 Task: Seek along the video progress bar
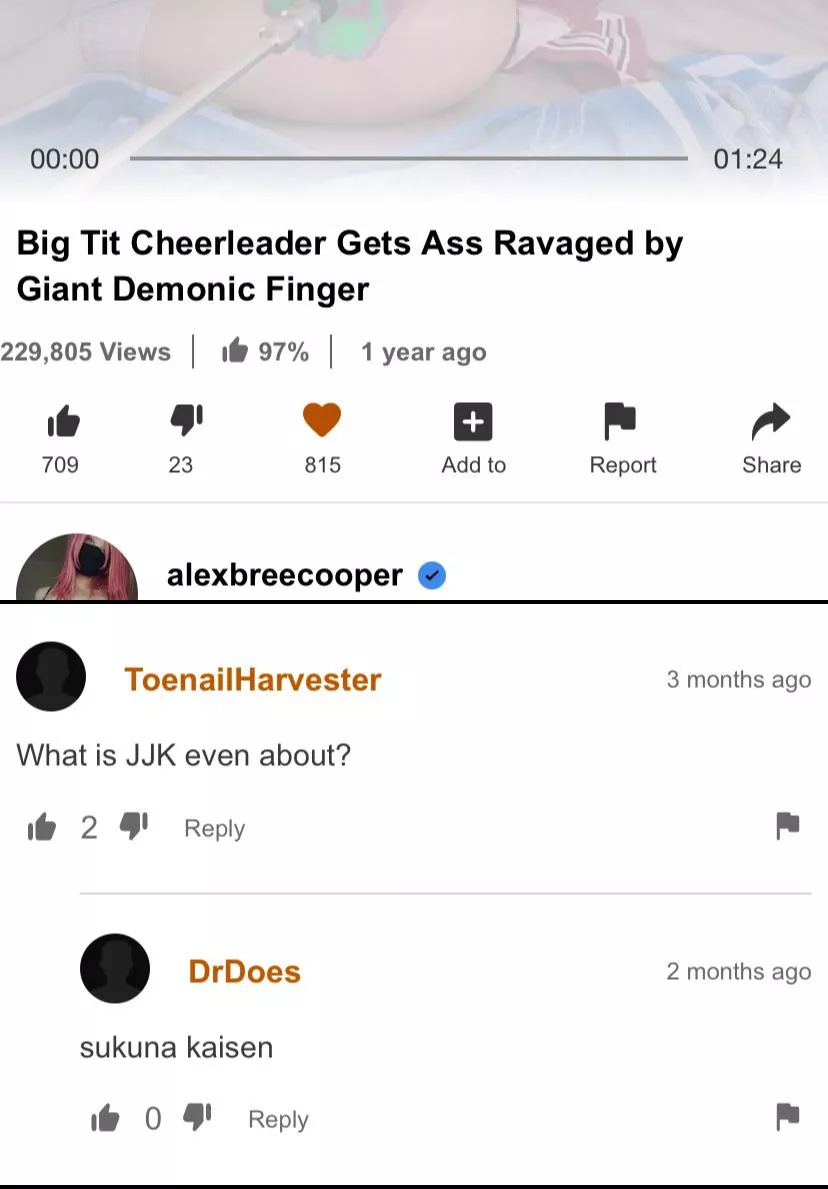click(x=409, y=158)
